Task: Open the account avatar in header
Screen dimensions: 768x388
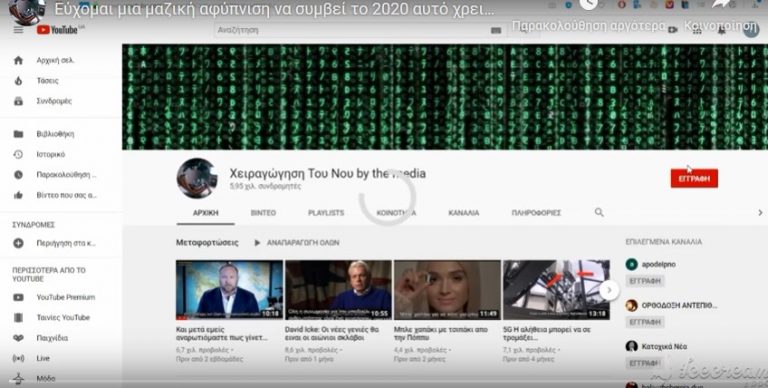Action: [750, 29]
